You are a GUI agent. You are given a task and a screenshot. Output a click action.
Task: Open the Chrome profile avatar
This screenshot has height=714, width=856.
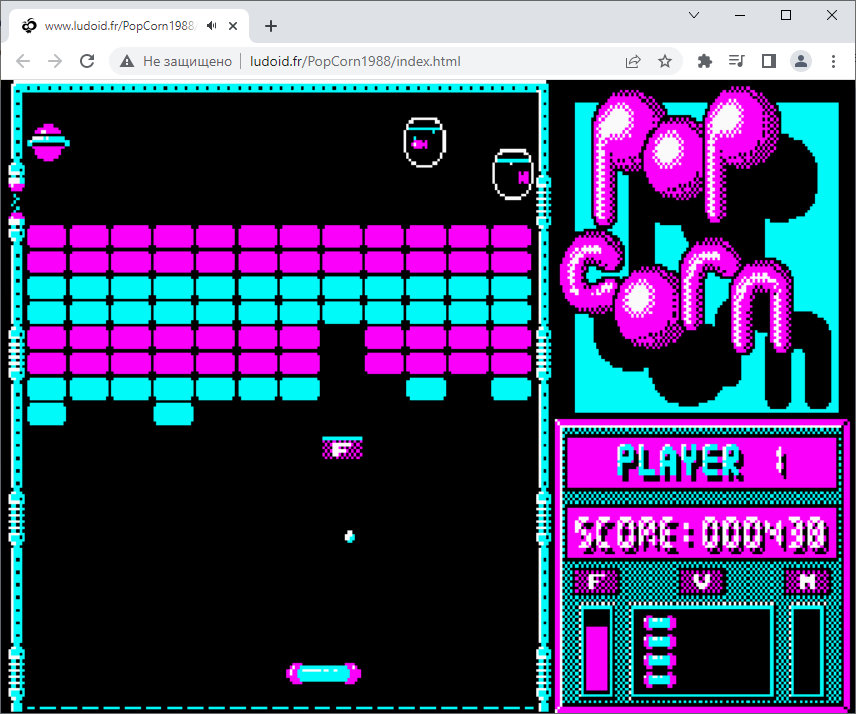point(801,61)
